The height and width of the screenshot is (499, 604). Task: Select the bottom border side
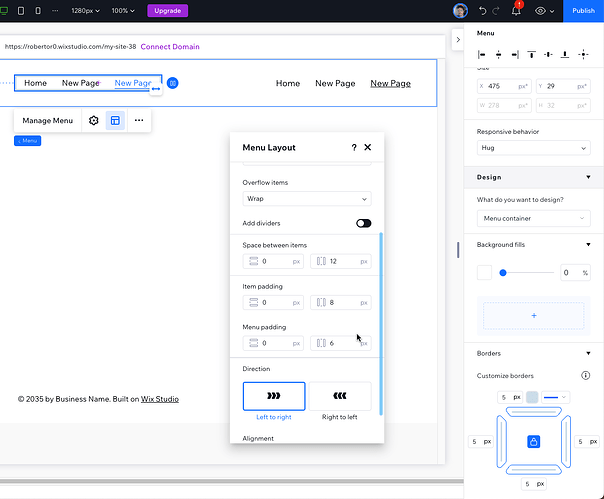534,469
